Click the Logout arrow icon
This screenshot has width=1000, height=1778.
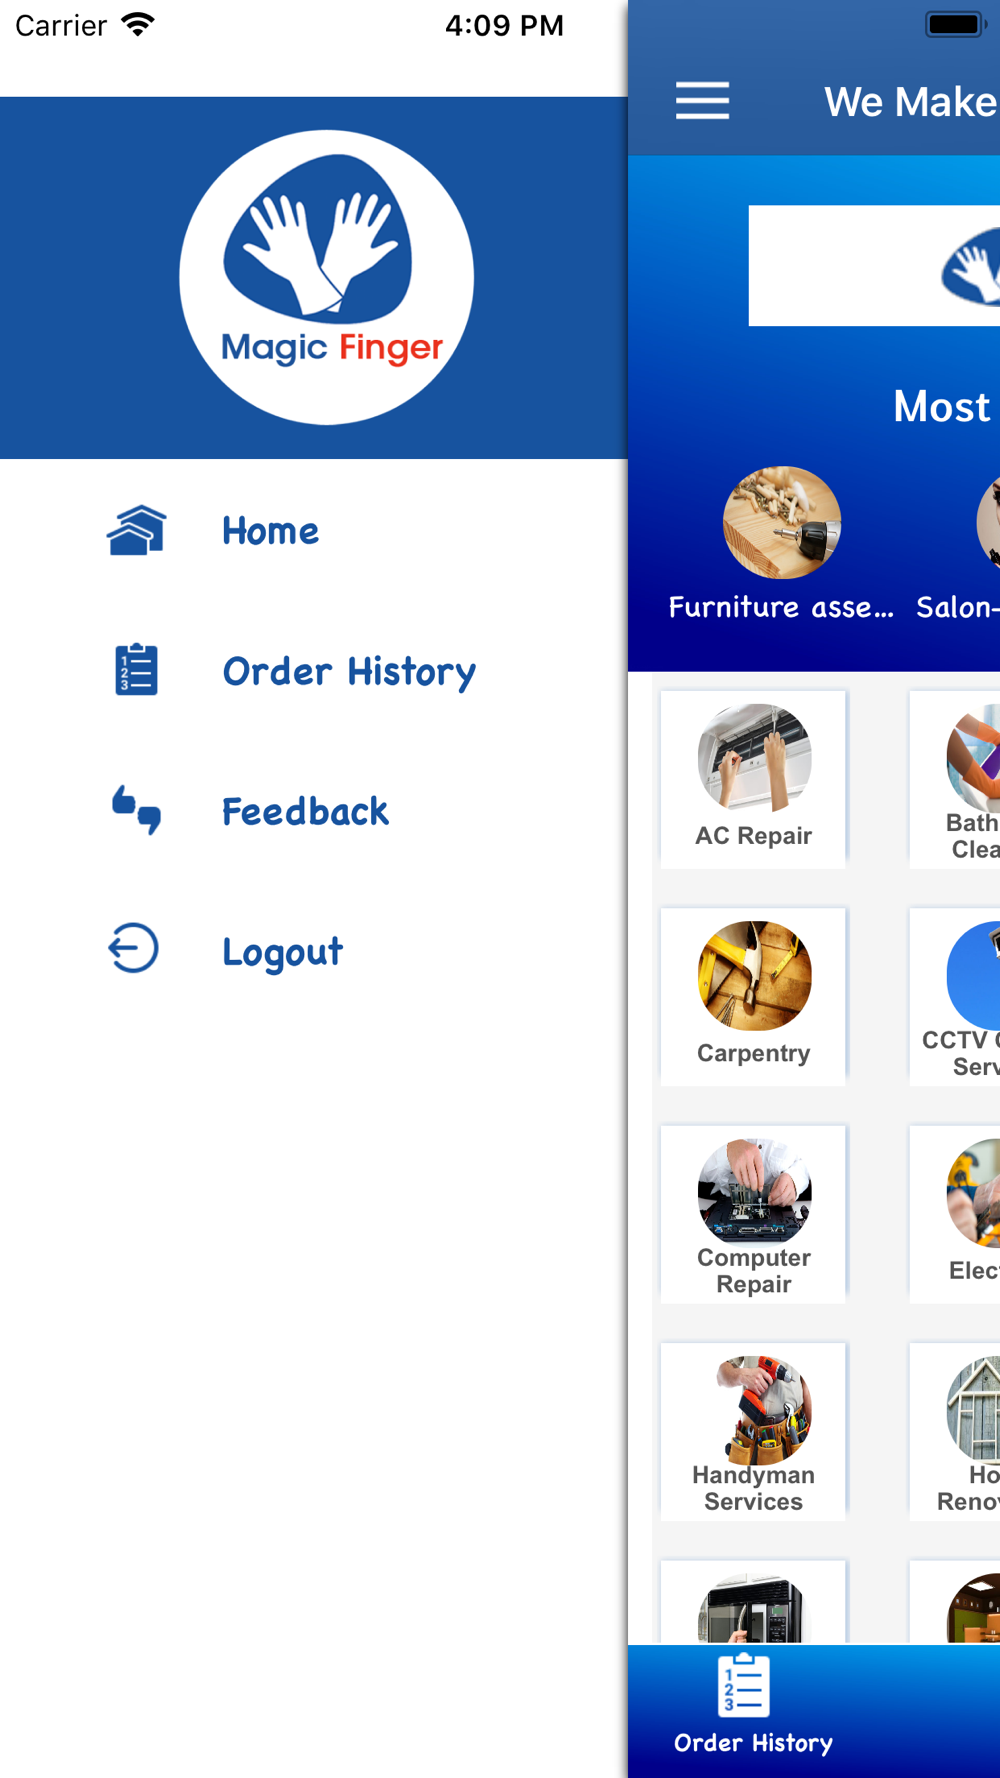click(134, 949)
